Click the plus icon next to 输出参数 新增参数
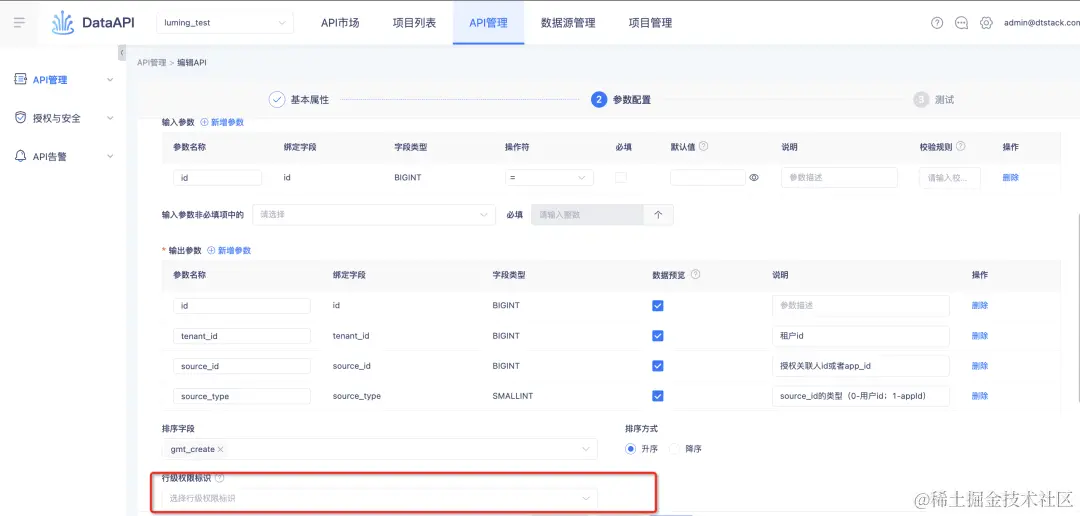 point(211,250)
